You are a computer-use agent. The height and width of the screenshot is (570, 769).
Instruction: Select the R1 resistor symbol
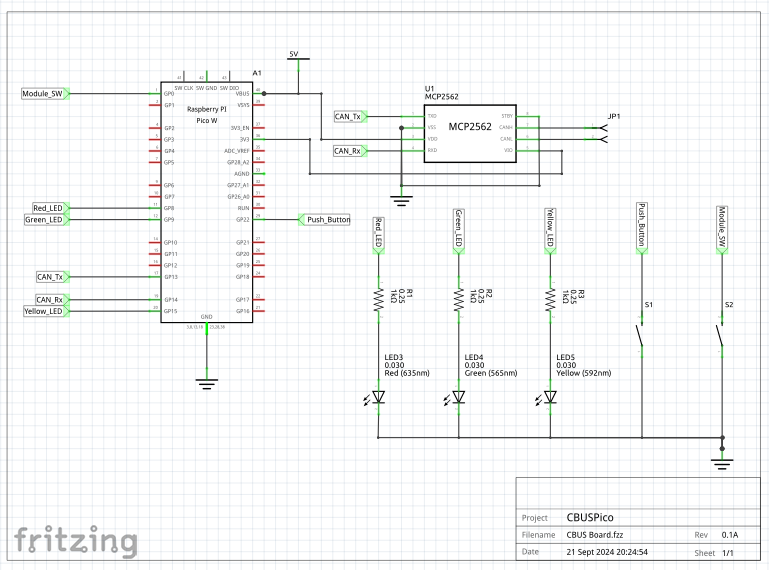[379, 299]
